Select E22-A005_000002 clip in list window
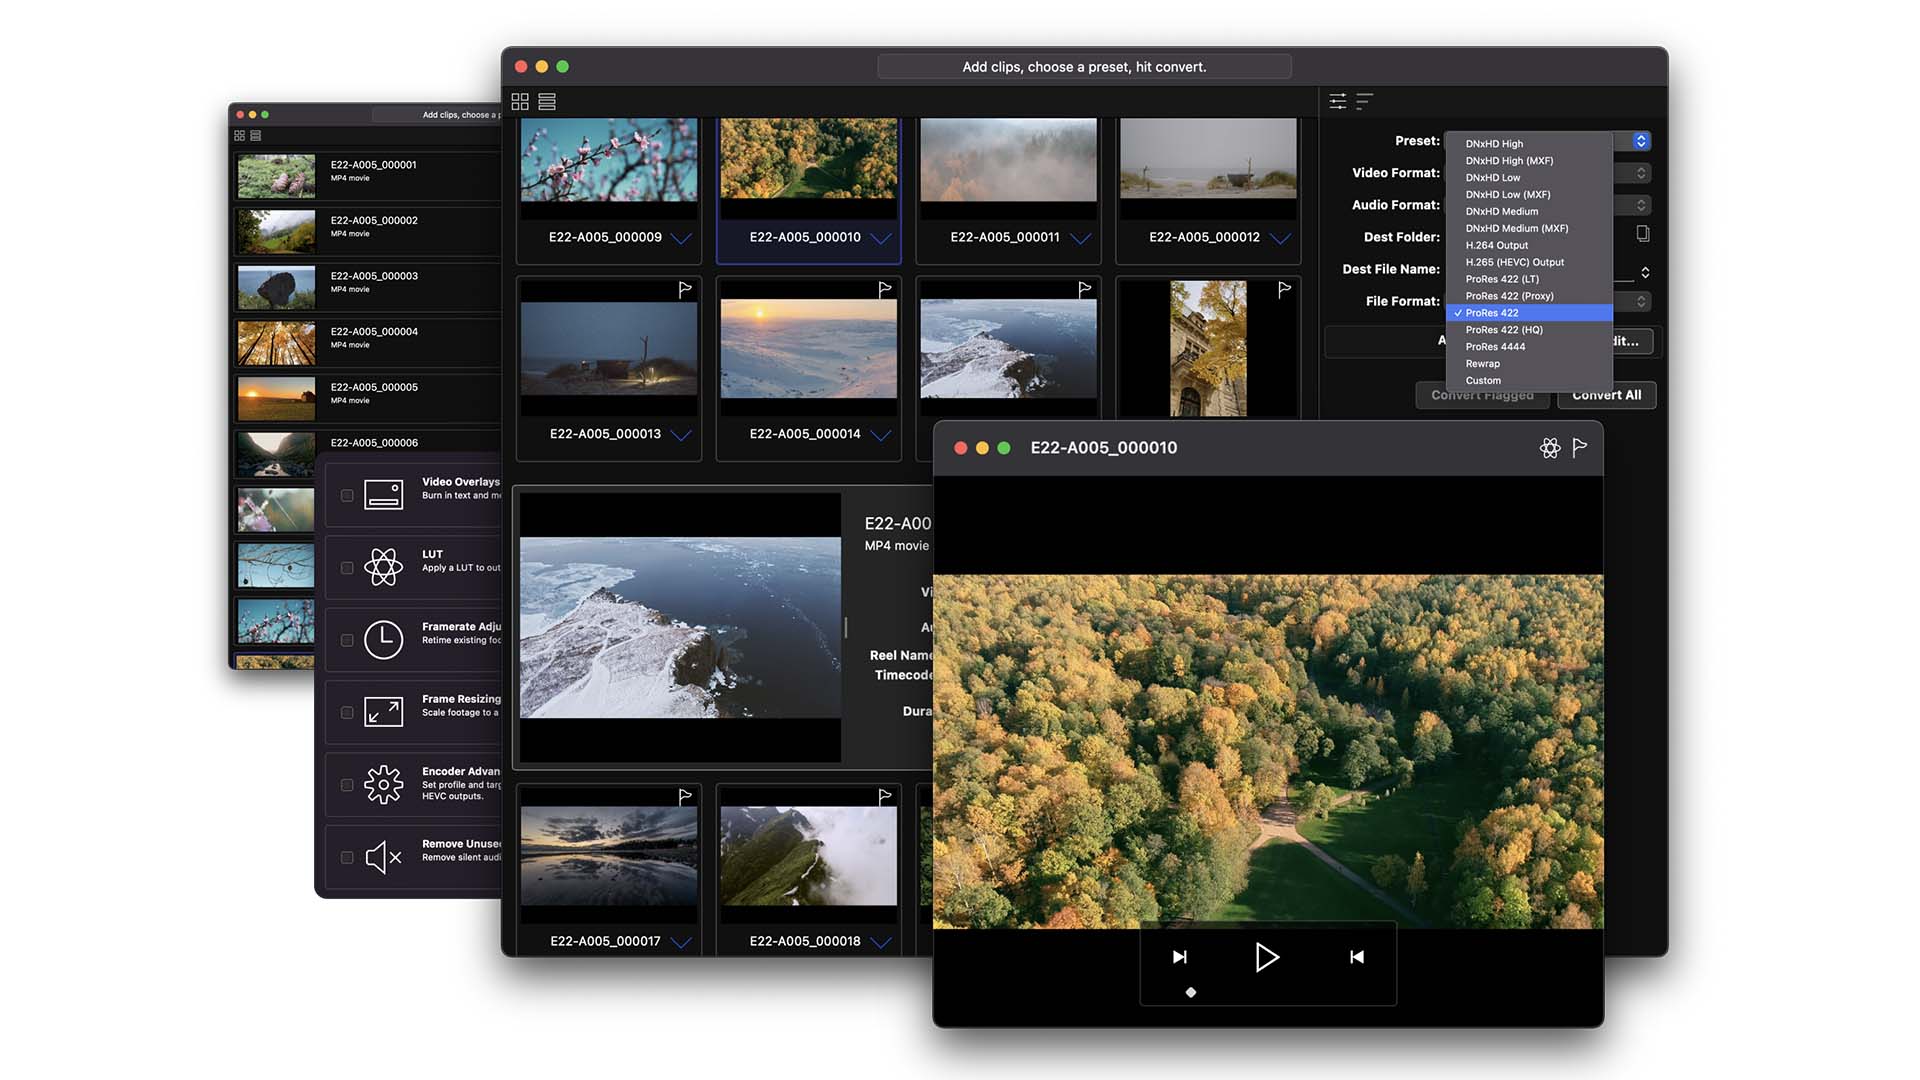This screenshot has width=1920, height=1080. tap(374, 226)
